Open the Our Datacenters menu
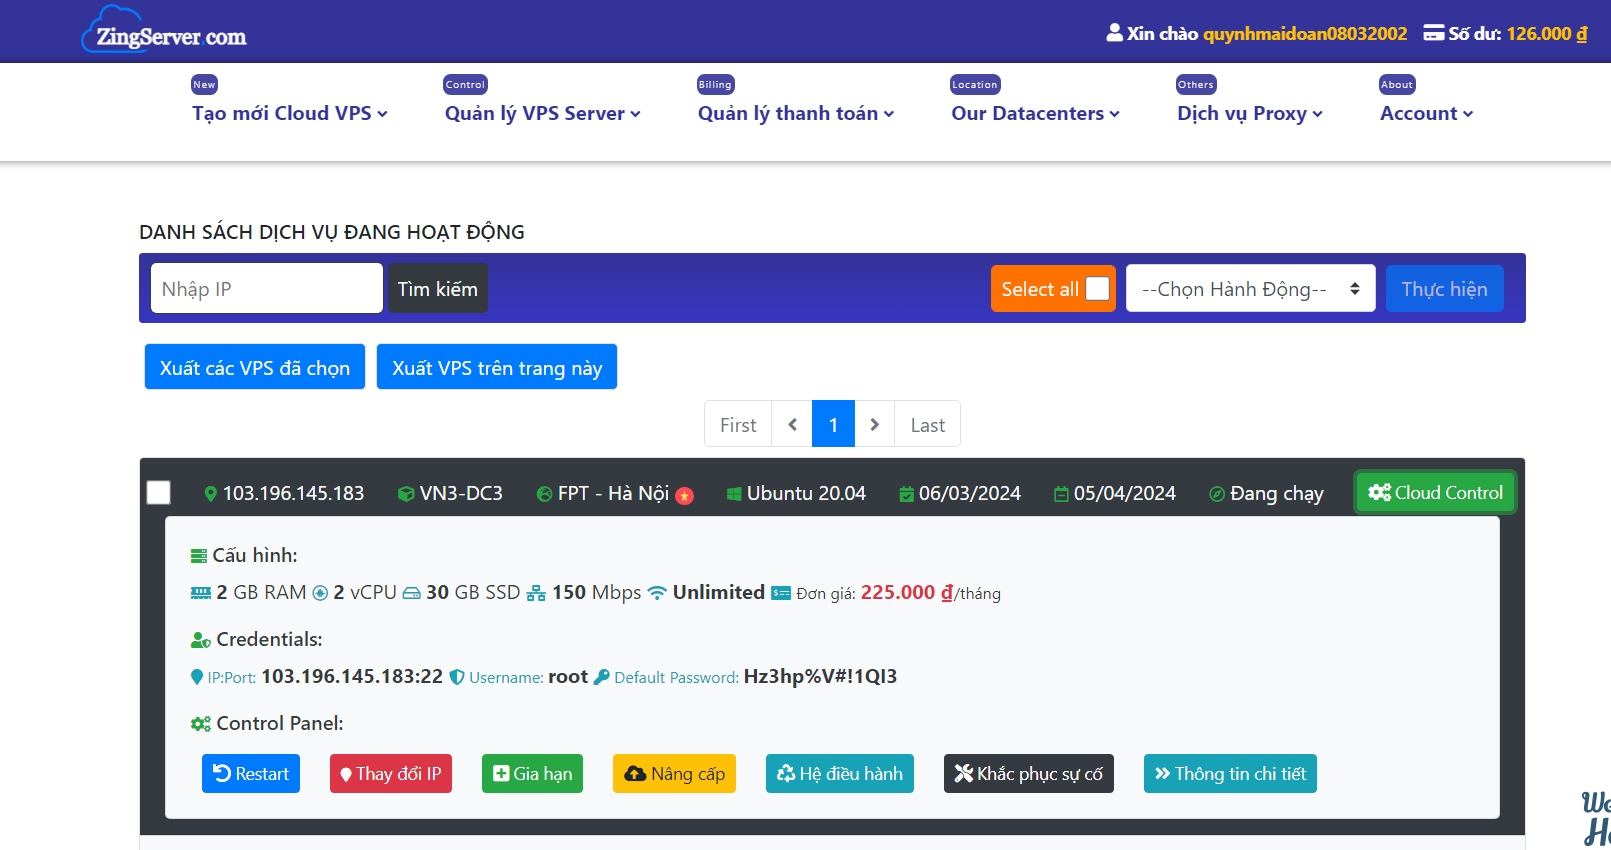 (1035, 114)
